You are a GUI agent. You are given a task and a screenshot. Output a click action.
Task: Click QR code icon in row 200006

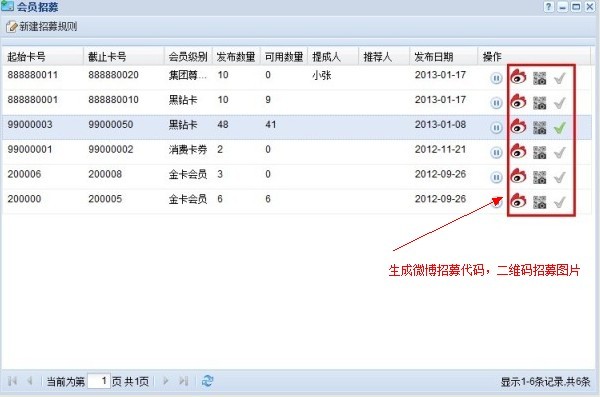(540, 177)
